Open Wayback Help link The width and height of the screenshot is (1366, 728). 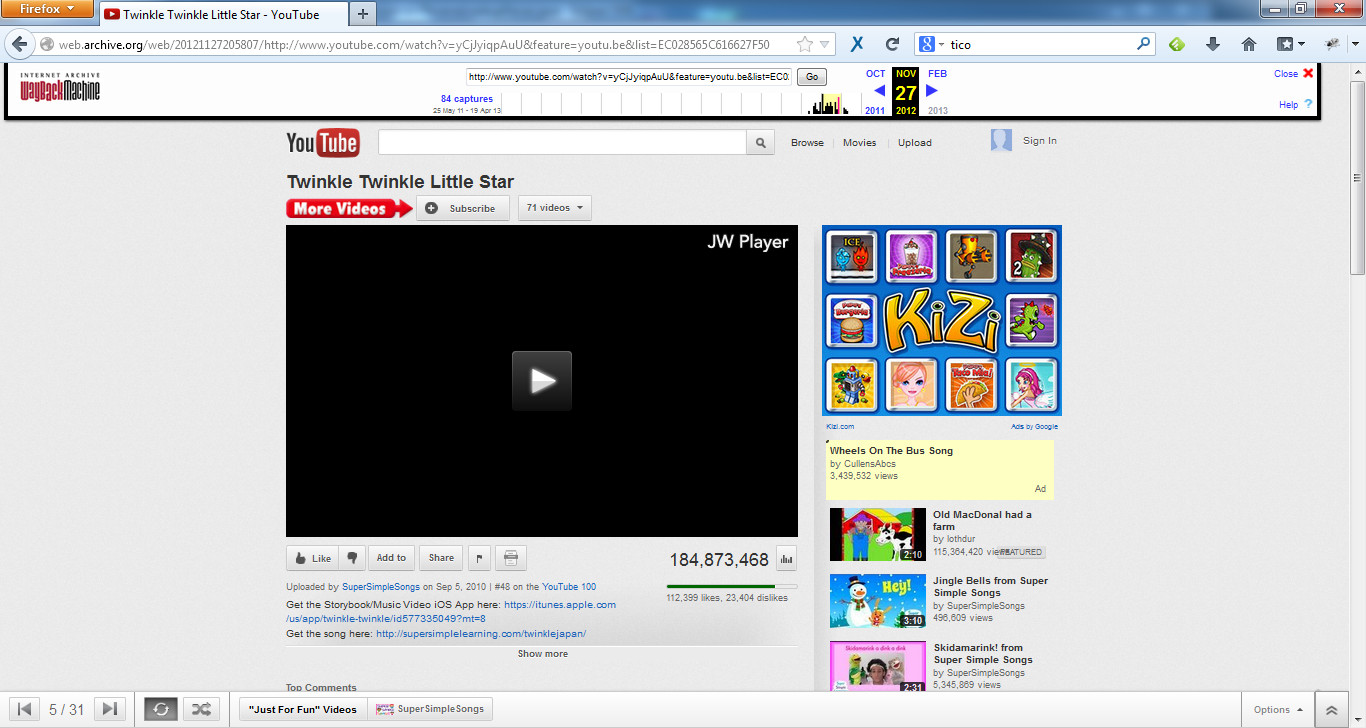click(1295, 104)
